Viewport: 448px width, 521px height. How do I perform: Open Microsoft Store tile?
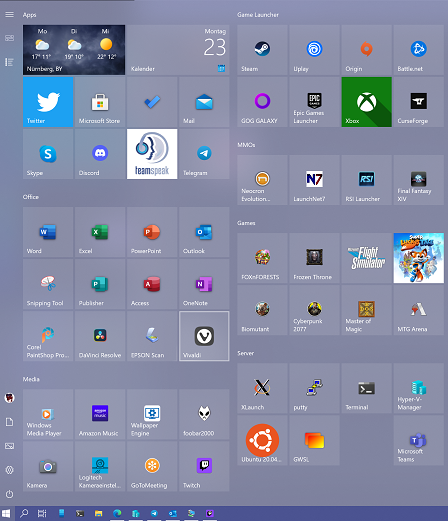[x=100, y=102]
